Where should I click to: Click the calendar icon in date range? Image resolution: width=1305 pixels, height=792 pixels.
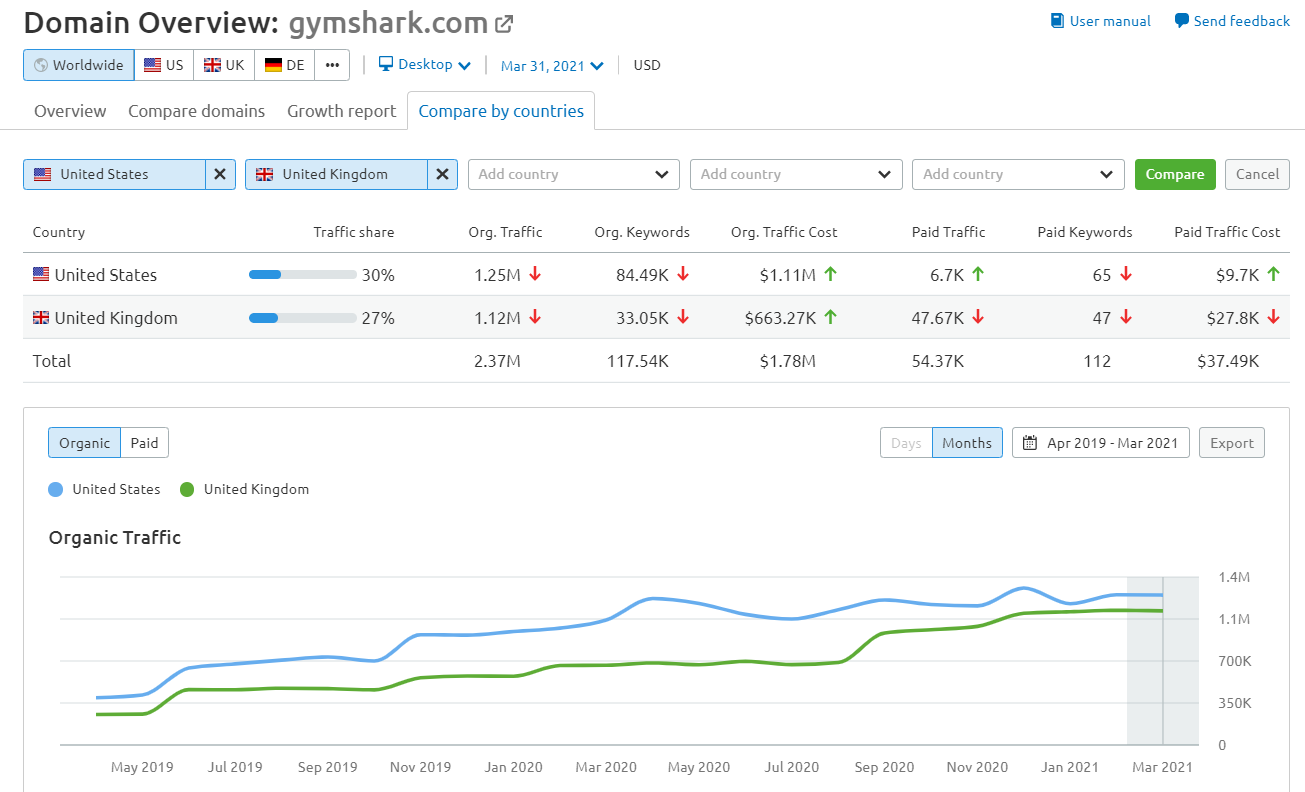[x=1031, y=443]
